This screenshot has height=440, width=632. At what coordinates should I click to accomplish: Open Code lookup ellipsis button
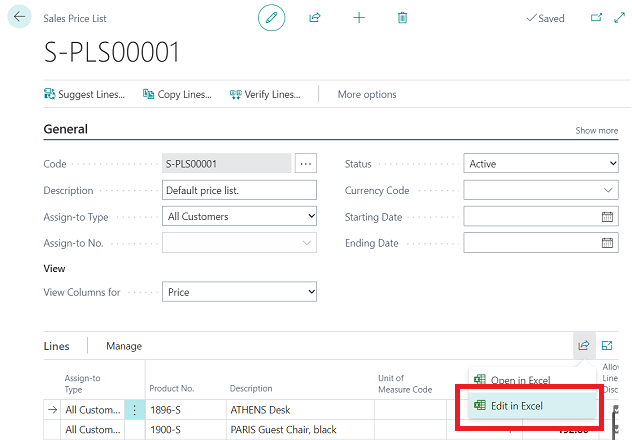click(x=306, y=164)
